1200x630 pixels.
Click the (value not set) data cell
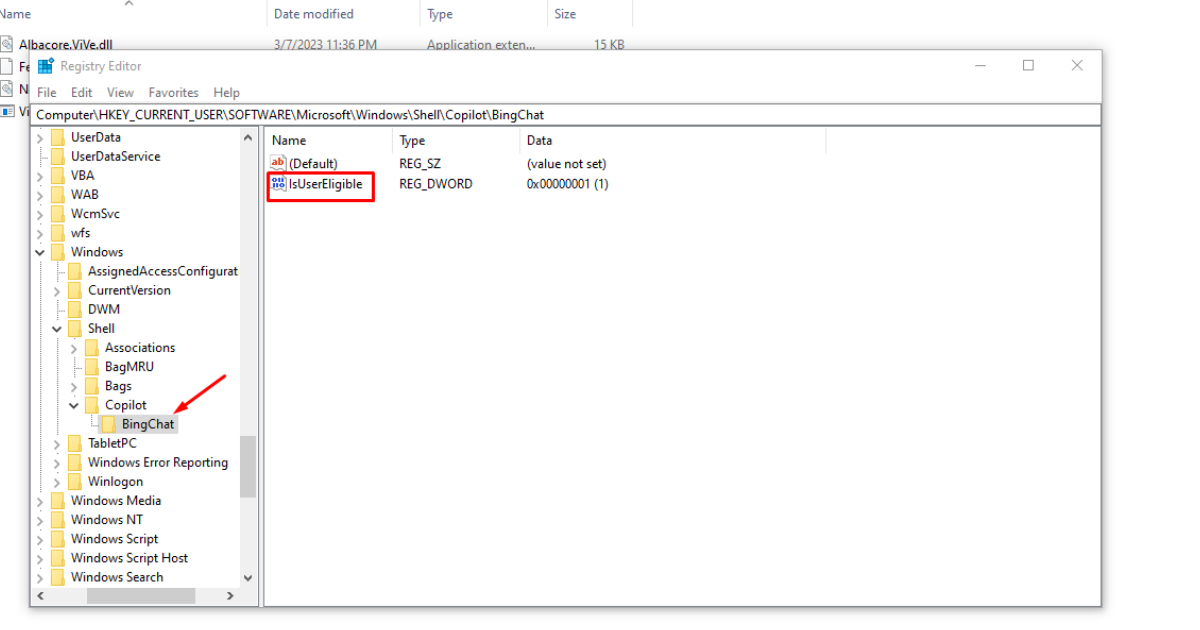point(566,163)
